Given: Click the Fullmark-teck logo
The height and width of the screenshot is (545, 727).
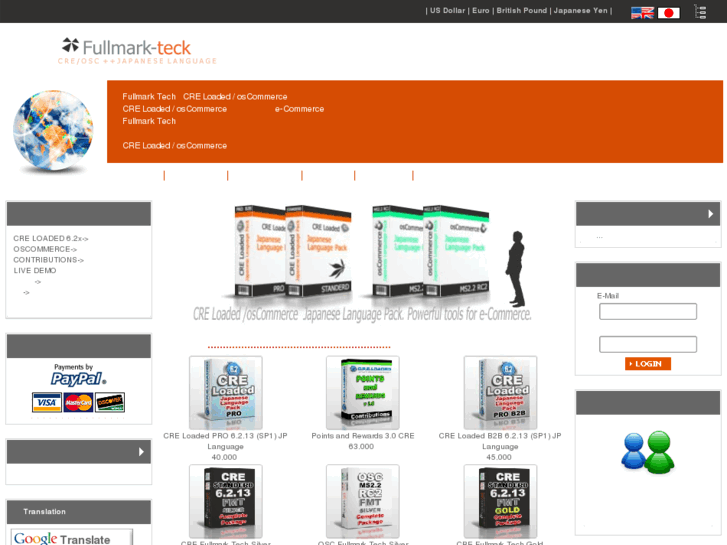Looking at the screenshot, I should coord(138,51).
